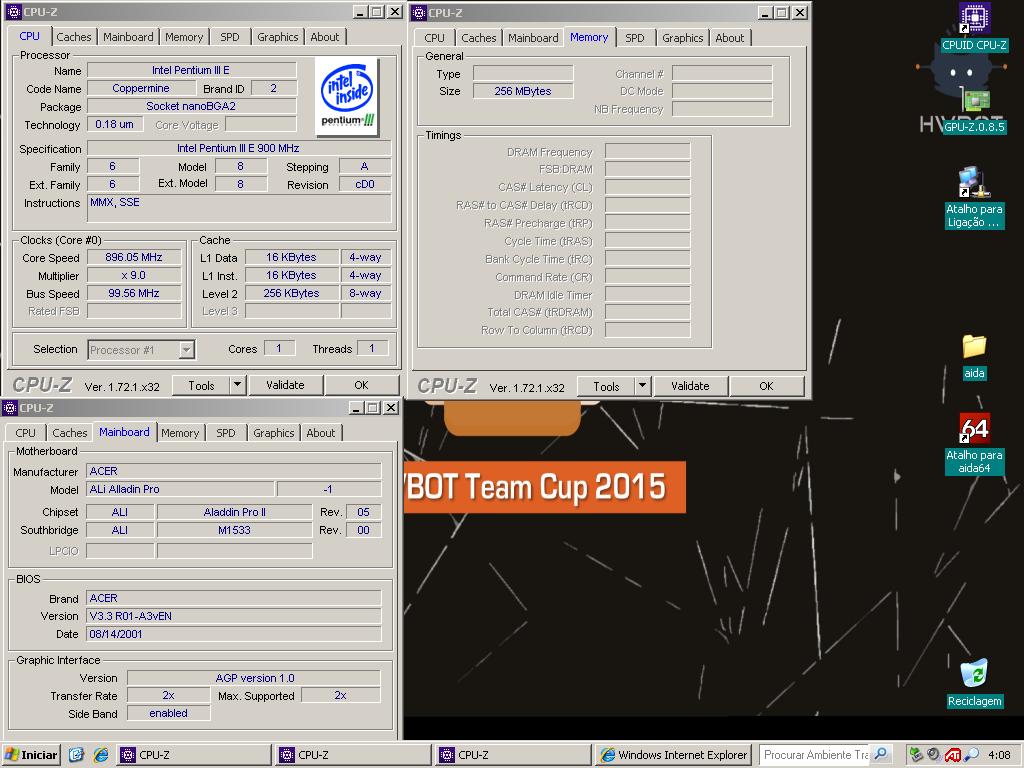
Task: Click Tools button in CPU window
Action: [201, 385]
